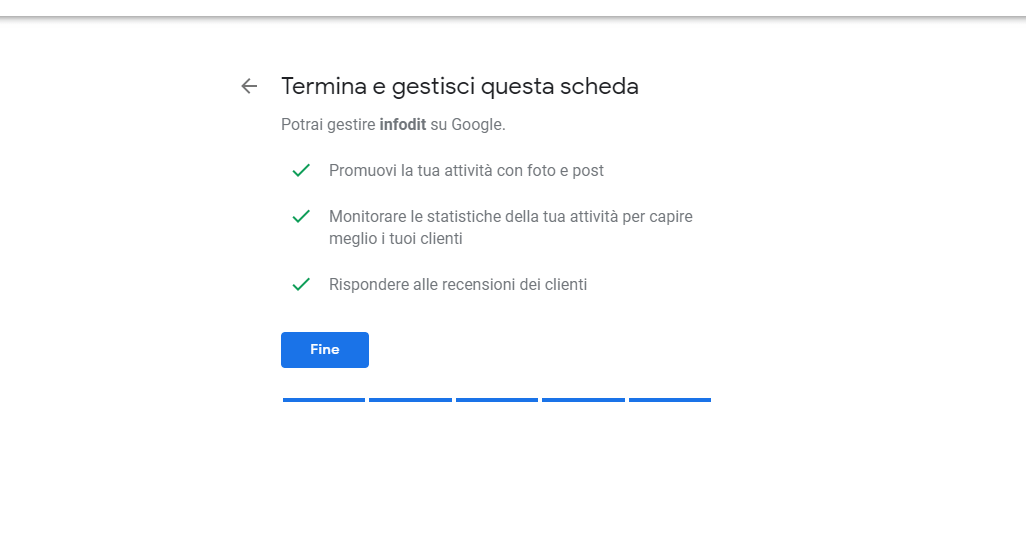1026x540 pixels.
Task: Click the "Potrai gestire" subtitle text
Action: [328, 125]
